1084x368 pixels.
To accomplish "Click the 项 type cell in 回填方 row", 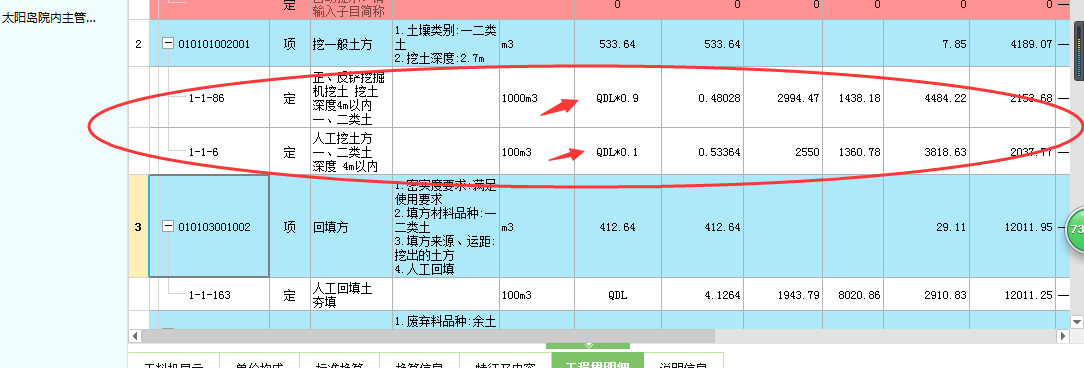I will (x=290, y=226).
